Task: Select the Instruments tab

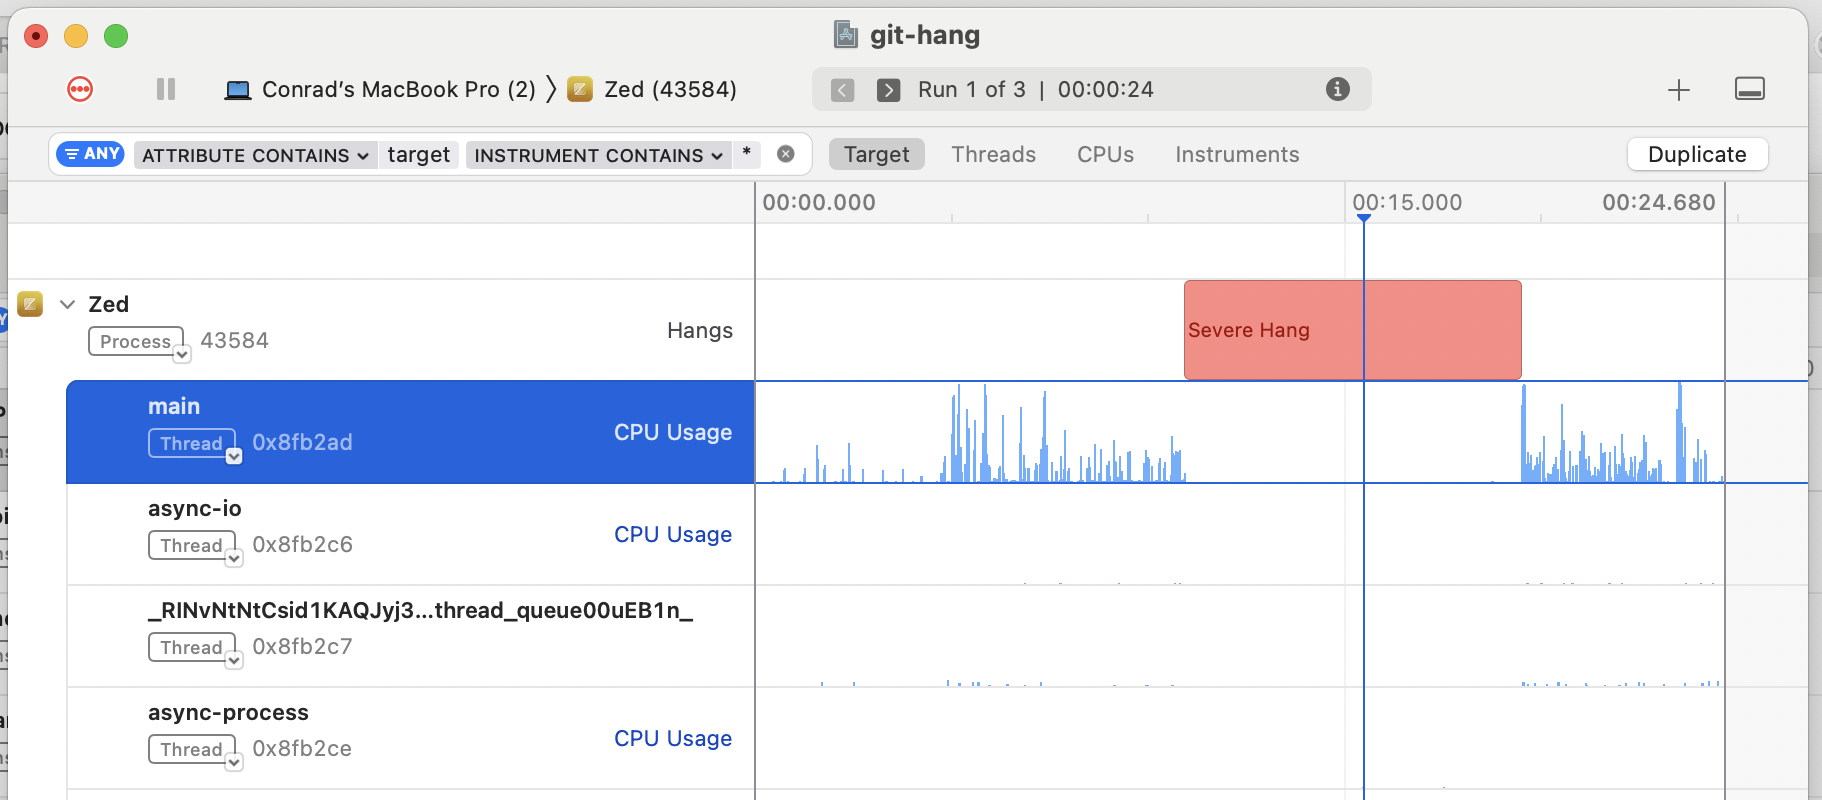Action: (x=1237, y=154)
